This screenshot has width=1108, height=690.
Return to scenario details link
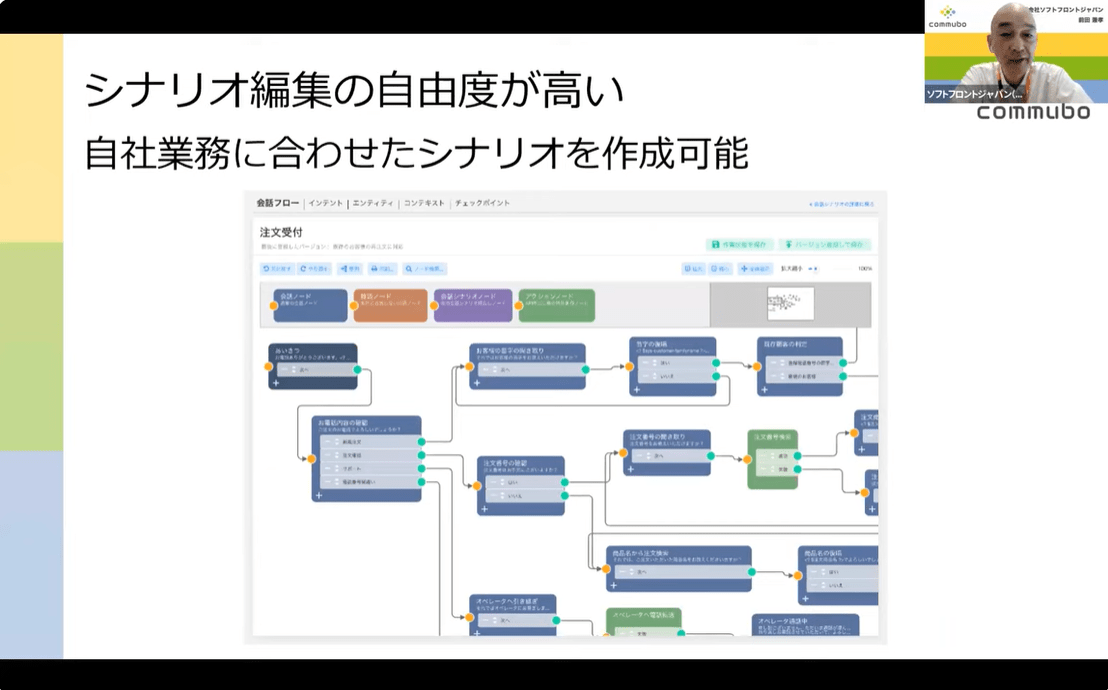pos(842,204)
